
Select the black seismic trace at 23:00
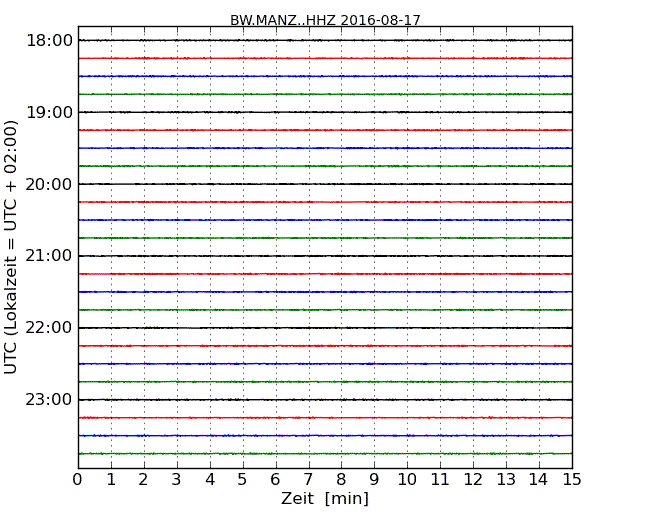coord(325,400)
